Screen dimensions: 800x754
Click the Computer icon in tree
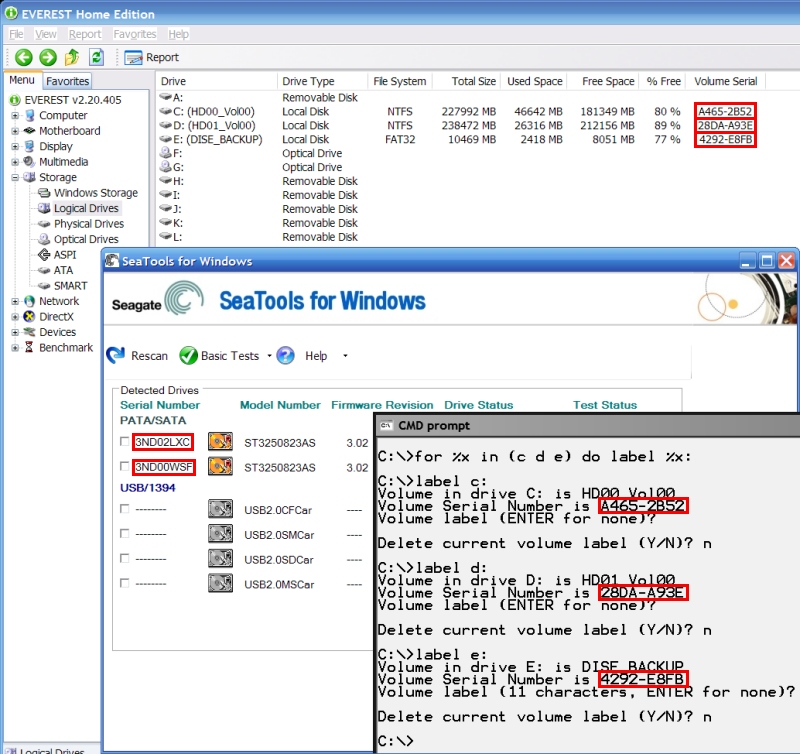[30, 116]
